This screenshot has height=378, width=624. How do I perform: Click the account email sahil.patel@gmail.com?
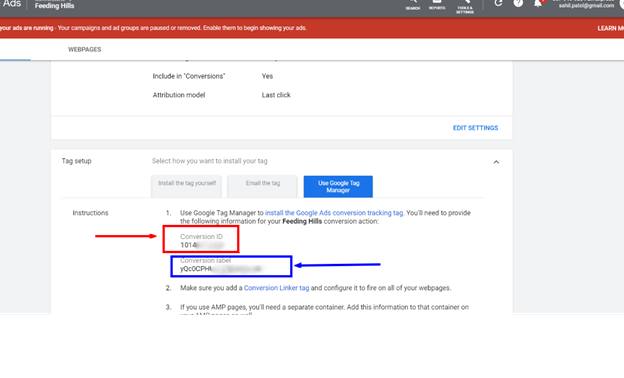point(586,5)
